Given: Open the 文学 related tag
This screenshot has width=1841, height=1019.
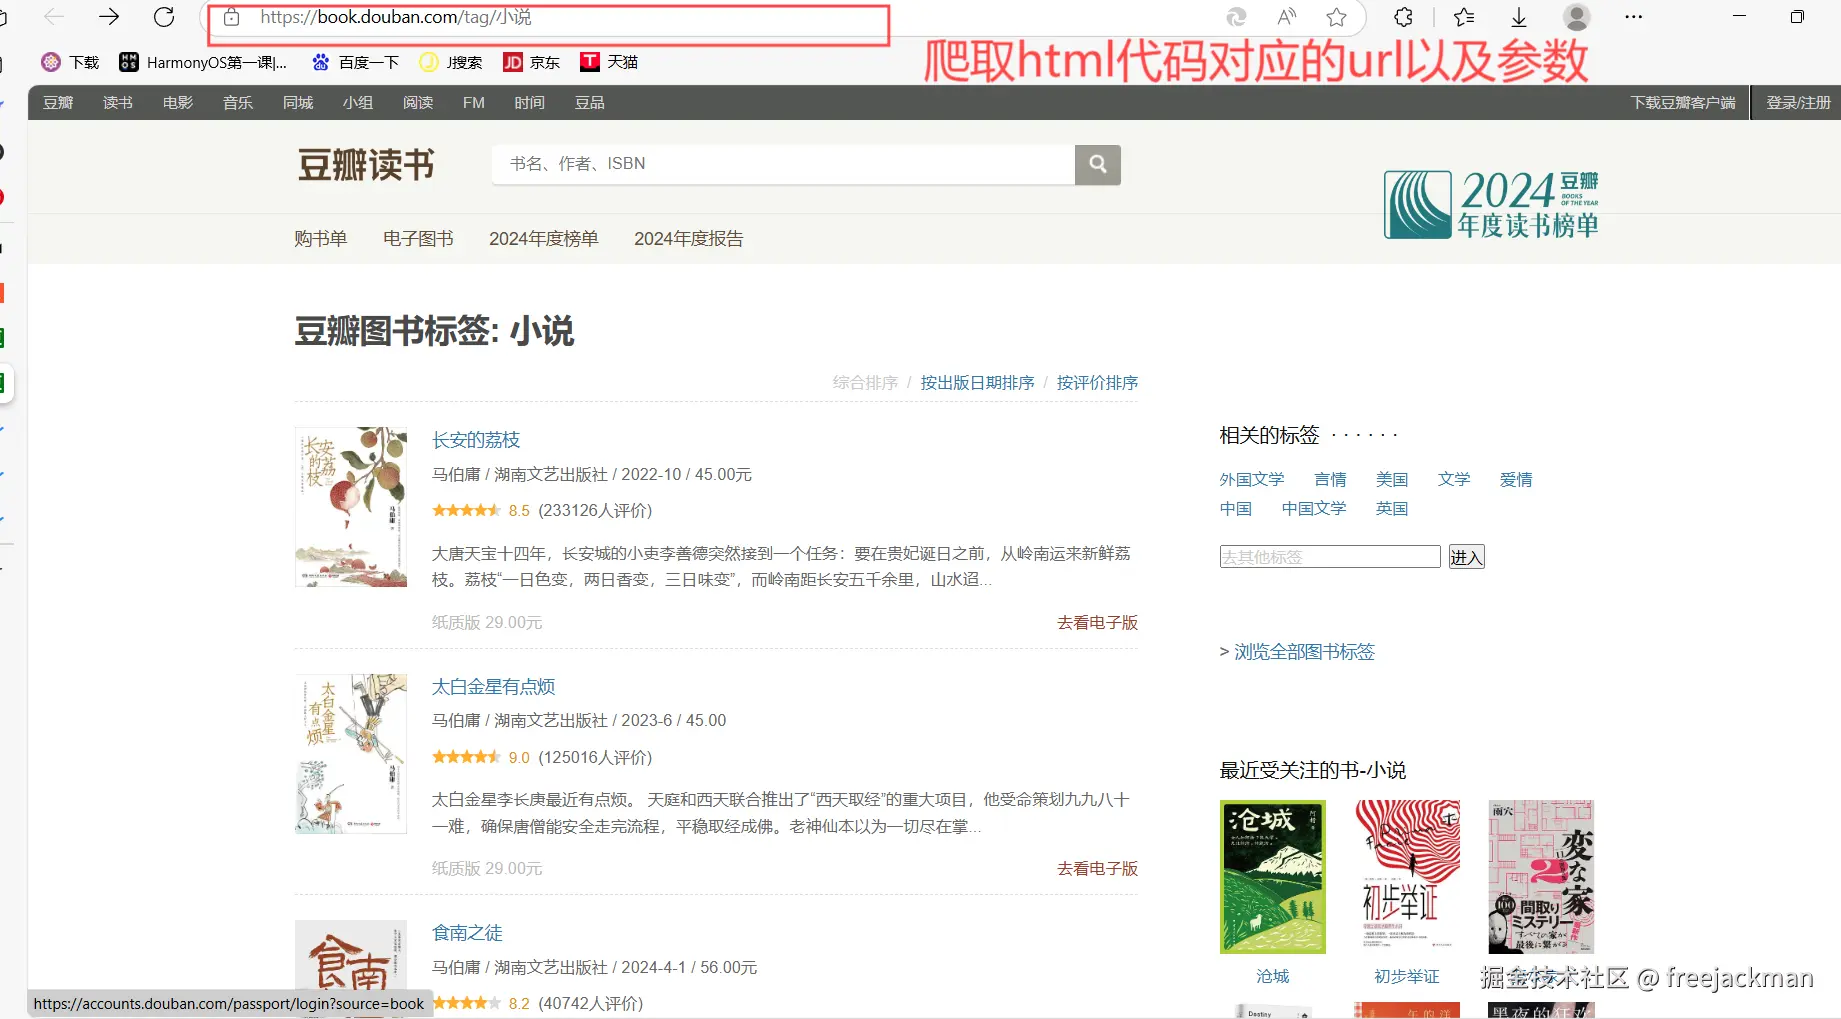Looking at the screenshot, I should coord(1454,480).
